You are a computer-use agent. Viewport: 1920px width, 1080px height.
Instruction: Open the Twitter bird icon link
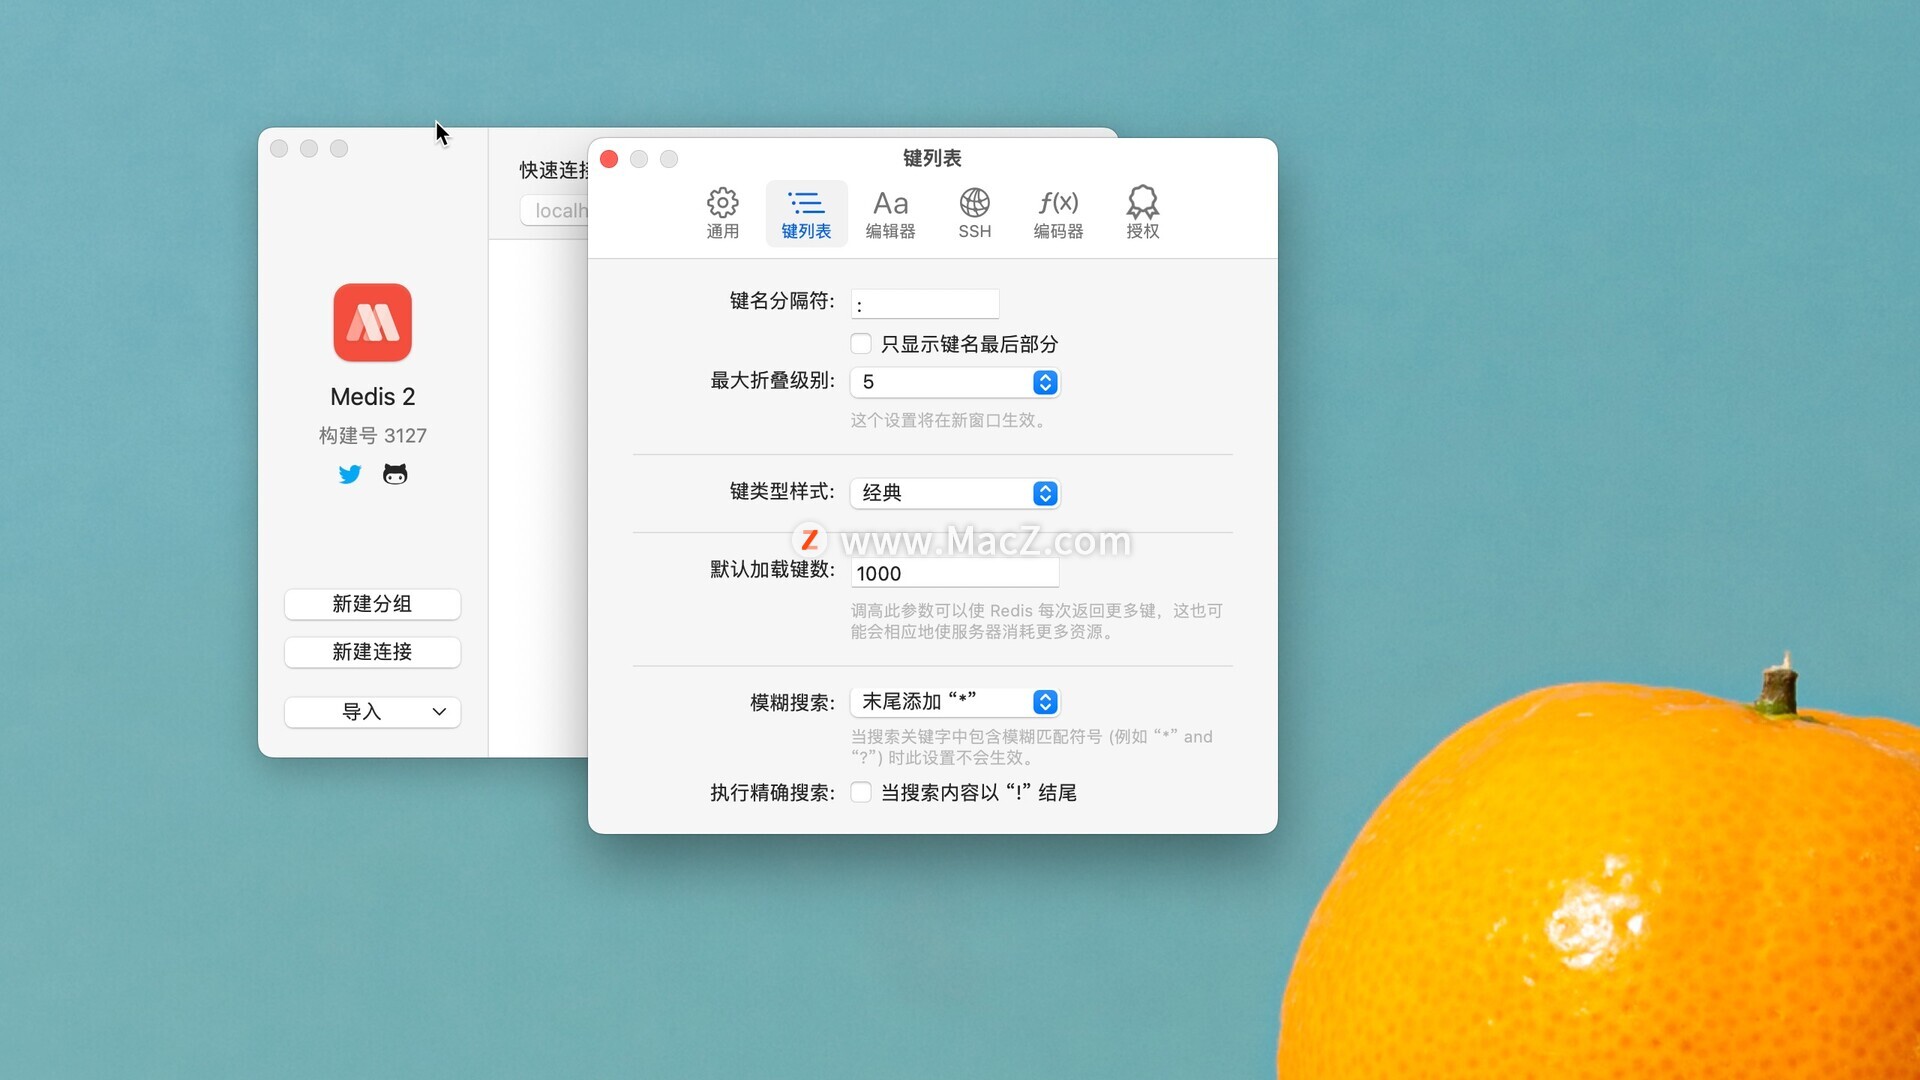tap(349, 474)
